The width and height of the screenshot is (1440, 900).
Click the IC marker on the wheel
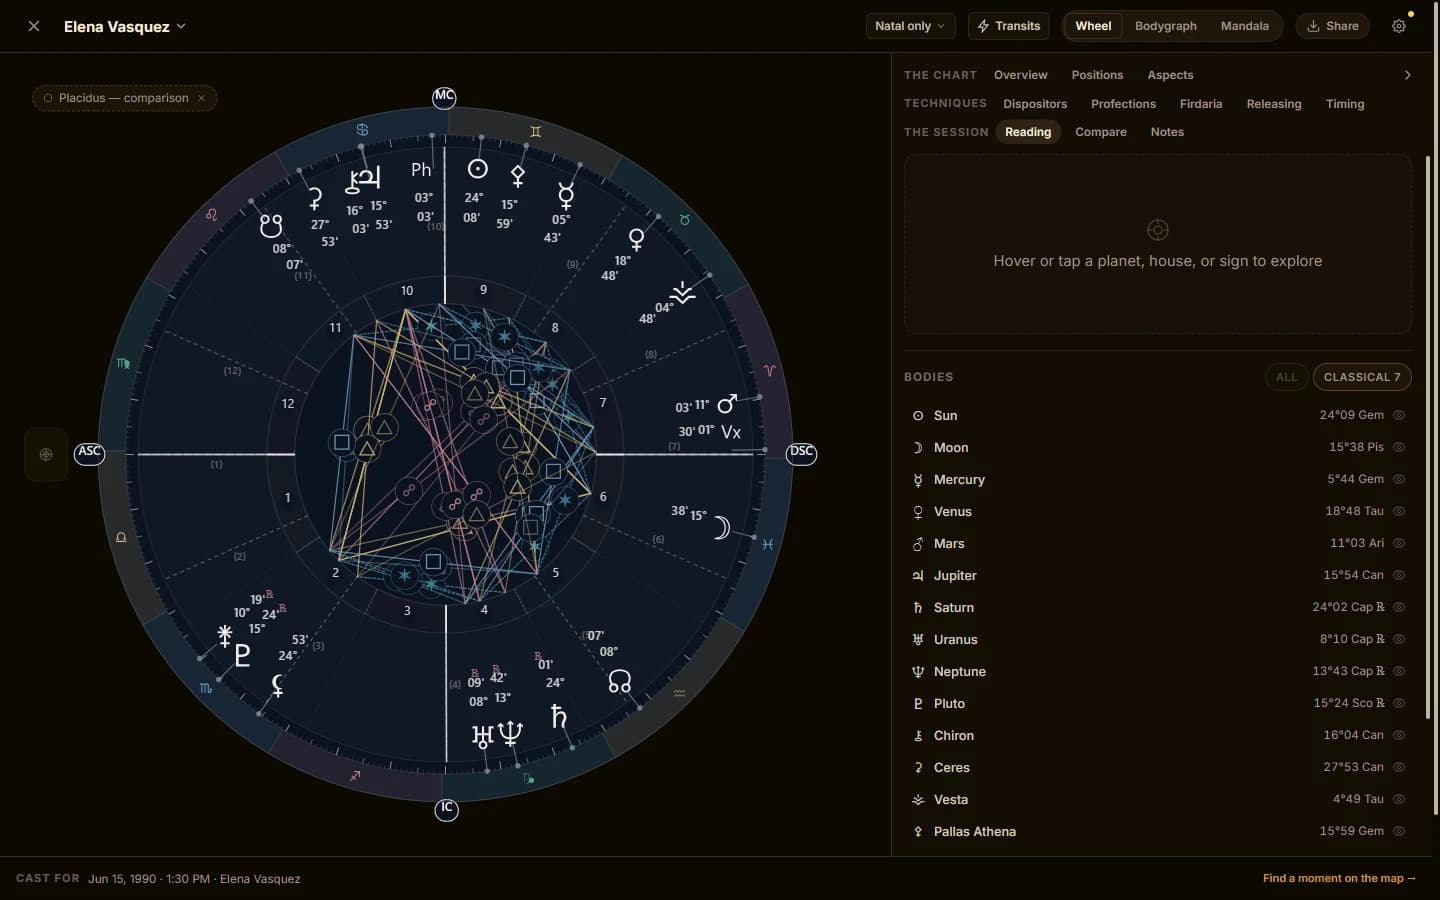click(446, 809)
